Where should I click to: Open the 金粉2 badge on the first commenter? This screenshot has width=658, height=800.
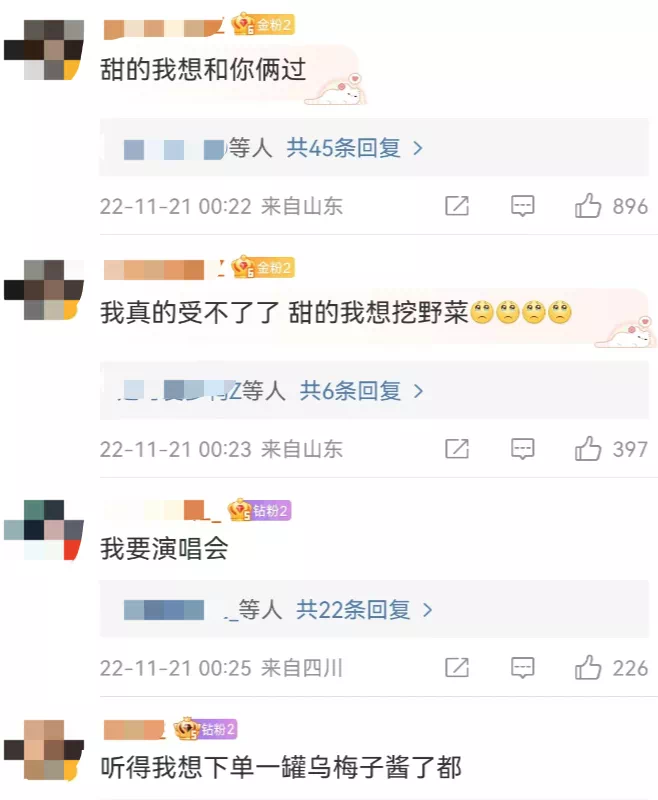(263, 24)
